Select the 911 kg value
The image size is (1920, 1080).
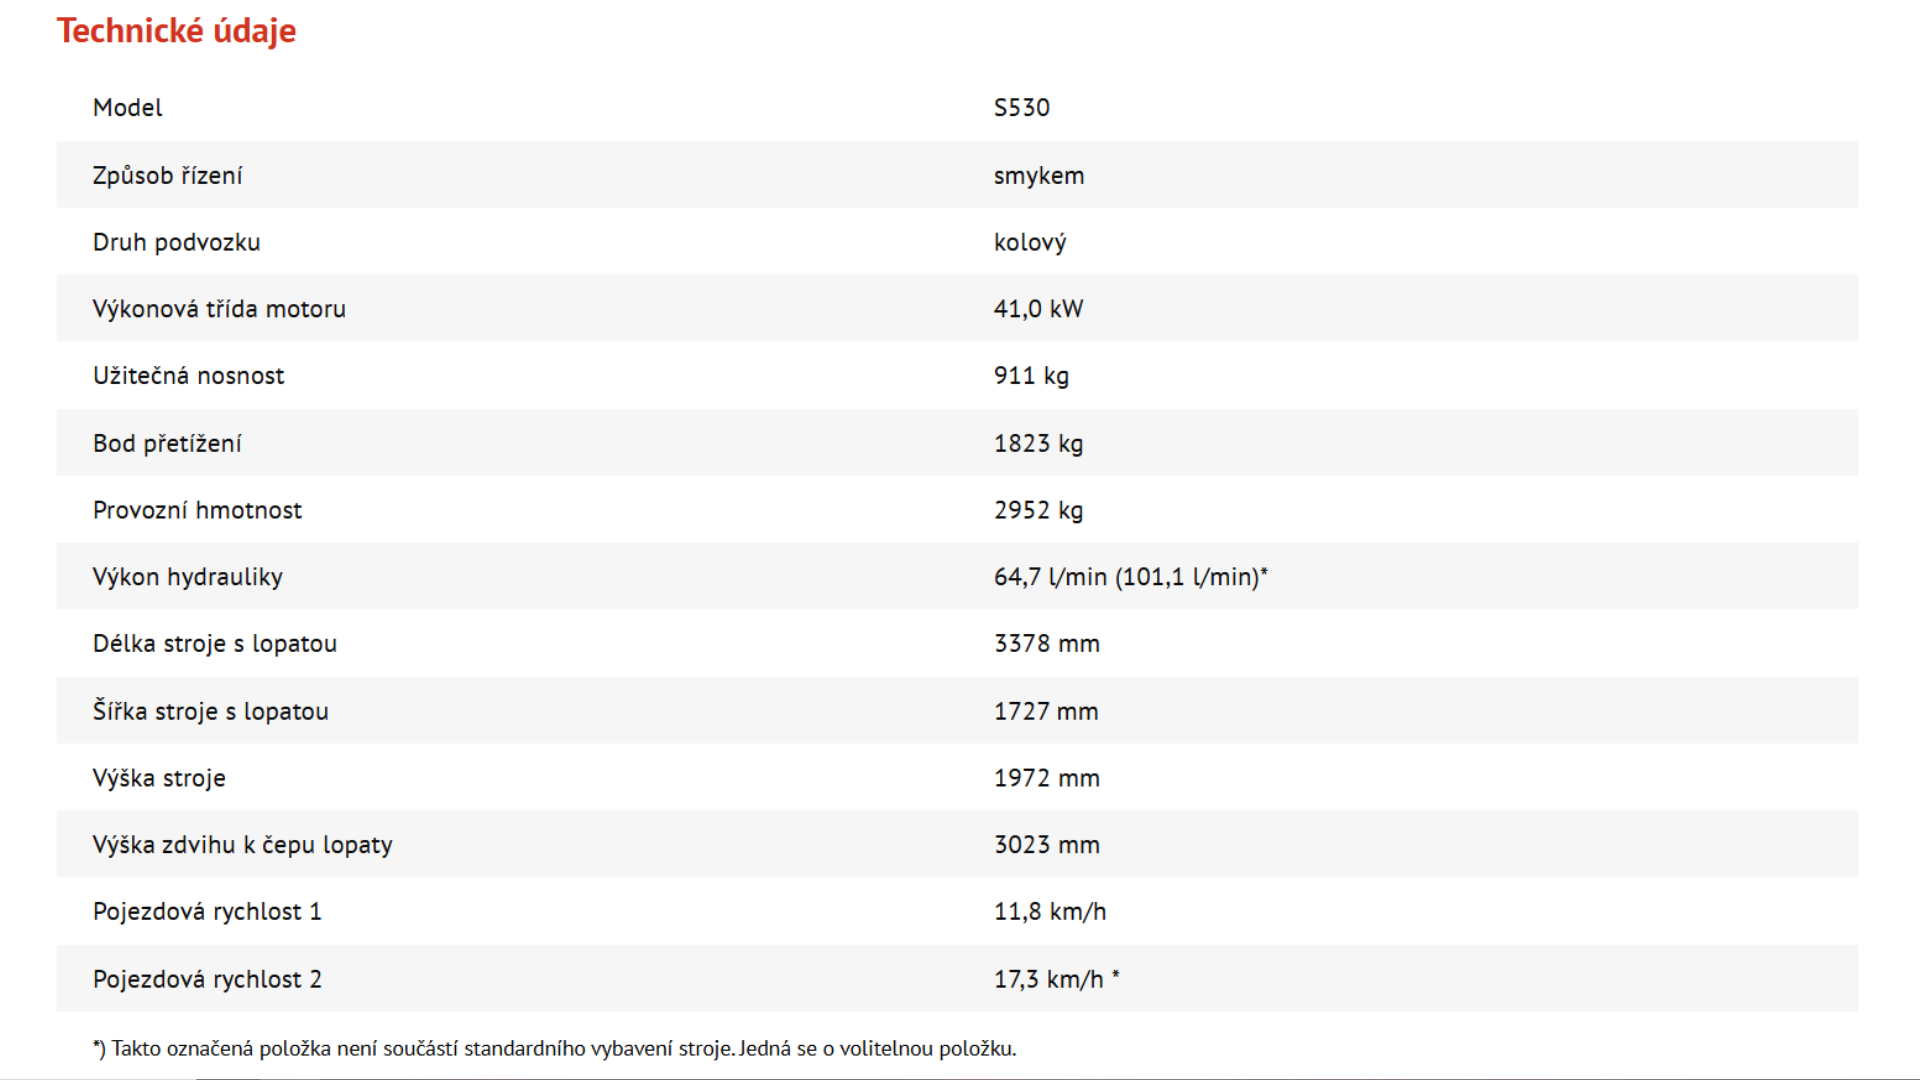coord(1031,376)
